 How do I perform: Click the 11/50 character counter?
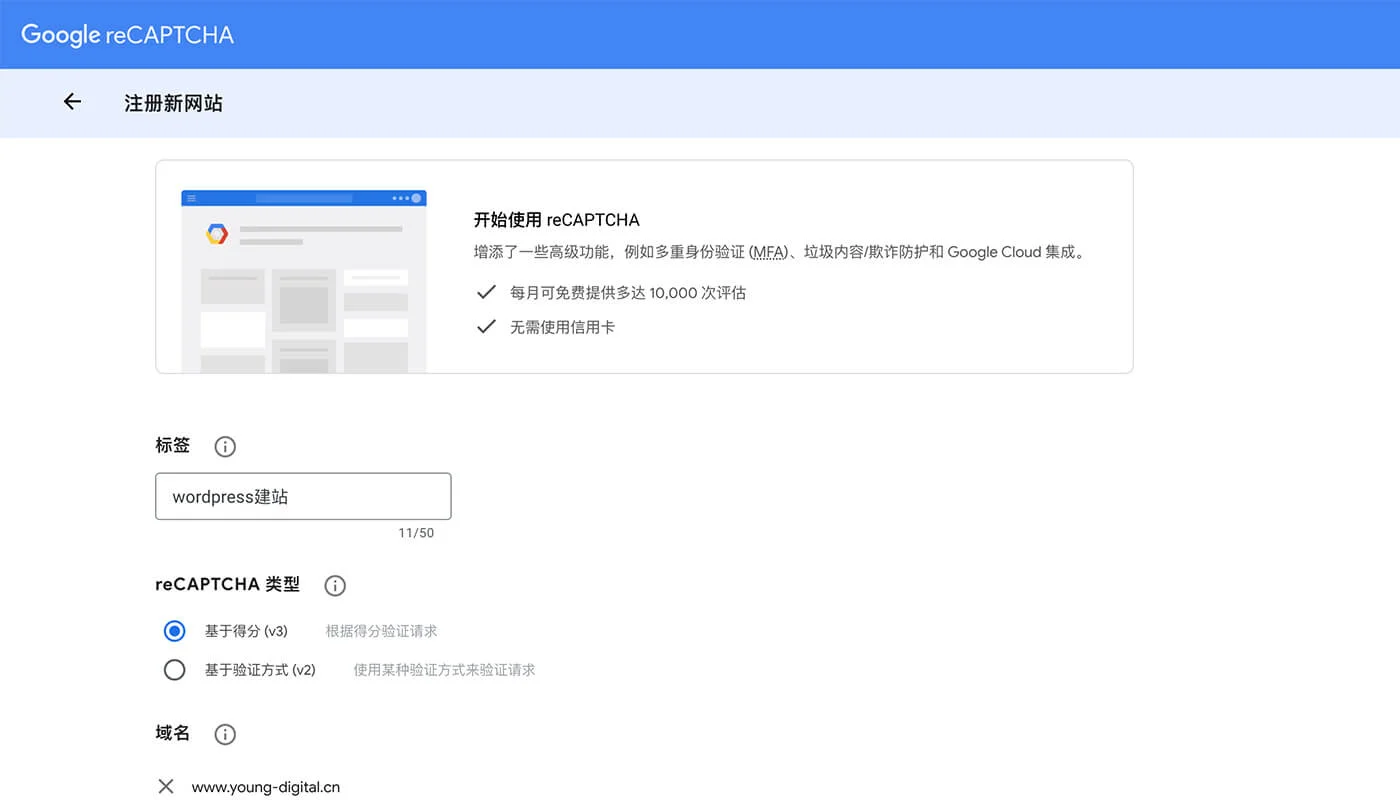coord(417,532)
